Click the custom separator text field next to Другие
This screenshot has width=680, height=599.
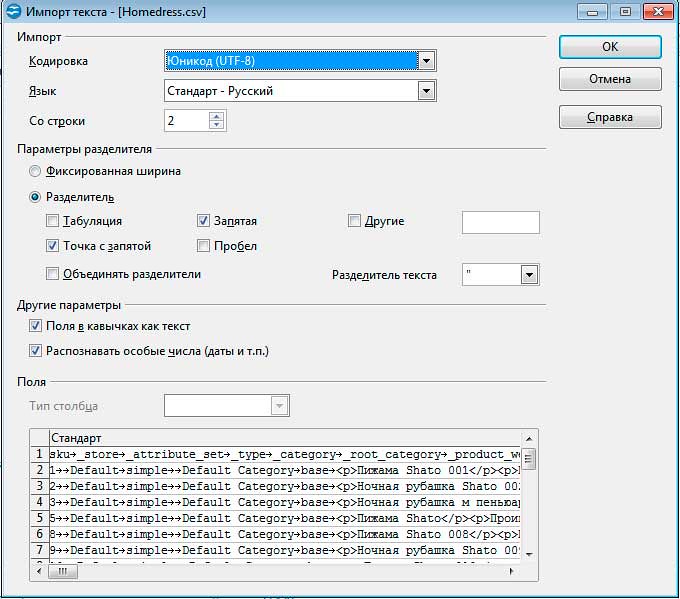[500, 222]
